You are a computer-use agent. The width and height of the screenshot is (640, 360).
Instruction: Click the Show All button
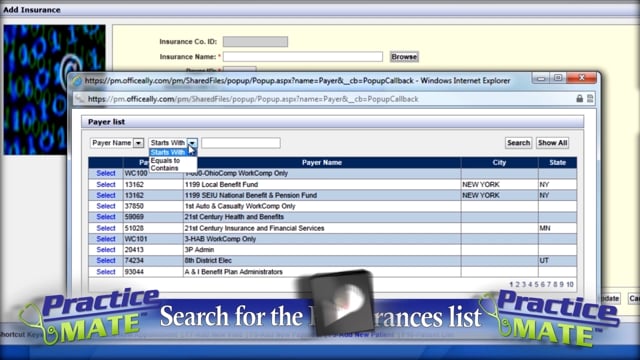(552, 143)
